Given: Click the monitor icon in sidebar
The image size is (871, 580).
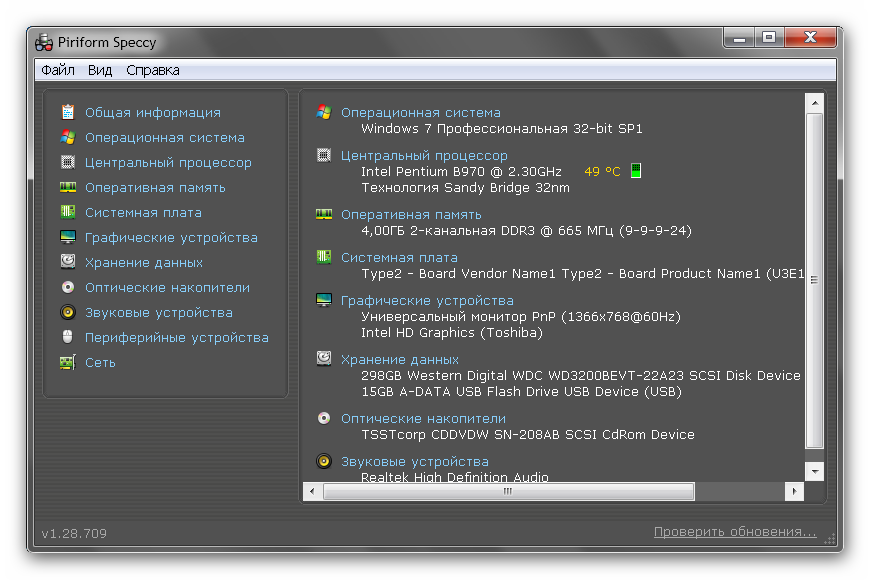Looking at the screenshot, I should tap(68, 237).
